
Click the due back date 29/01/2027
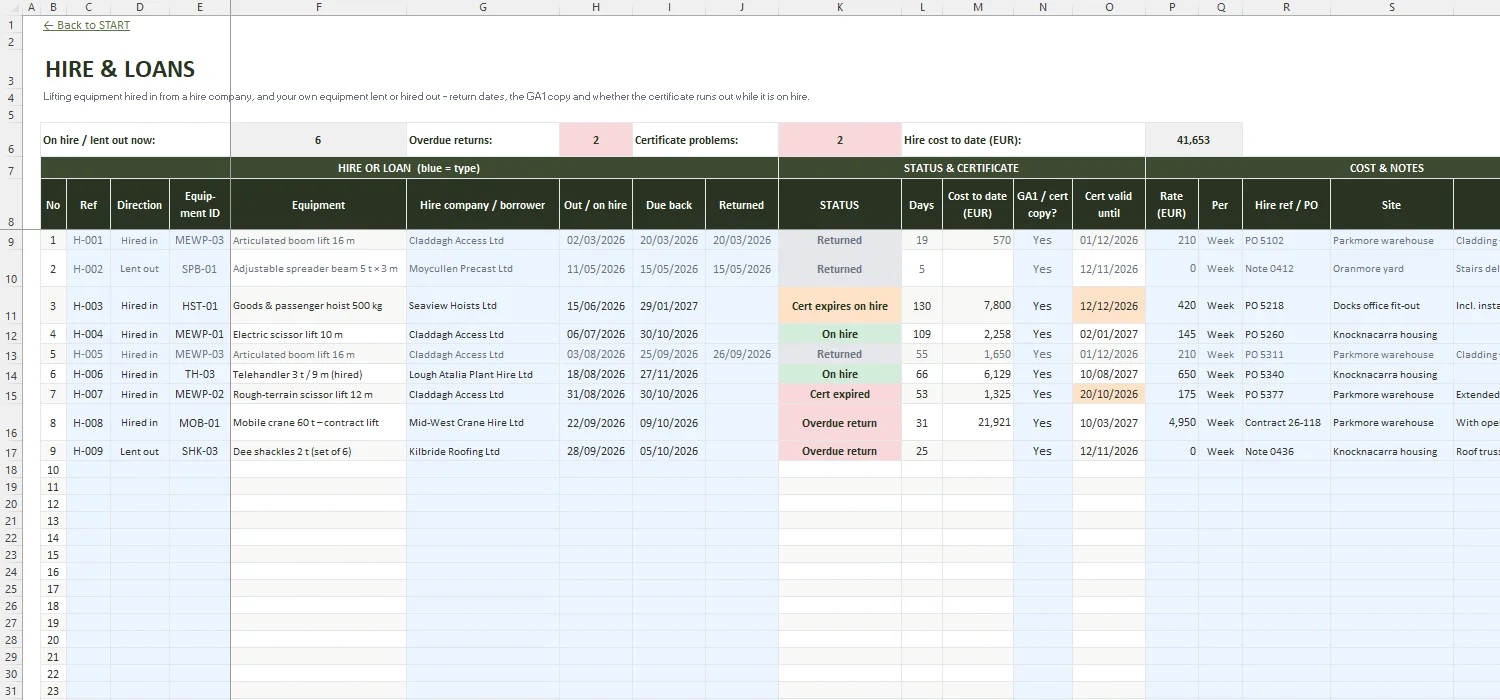tap(669, 306)
